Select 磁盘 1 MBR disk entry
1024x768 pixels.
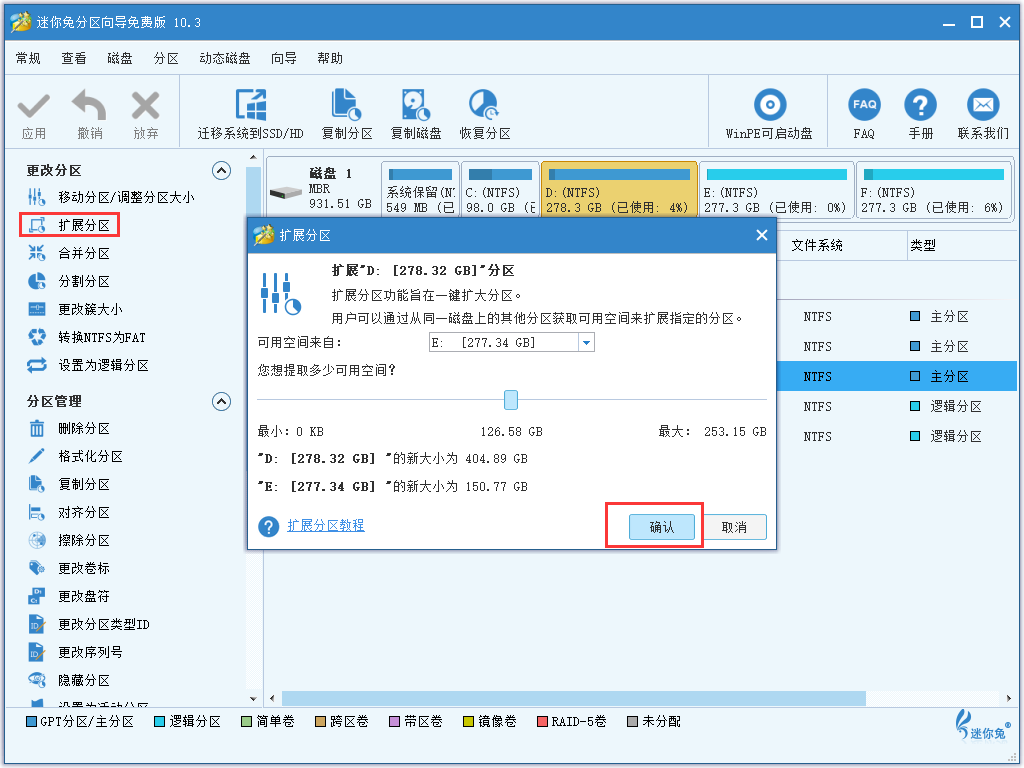click(323, 189)
